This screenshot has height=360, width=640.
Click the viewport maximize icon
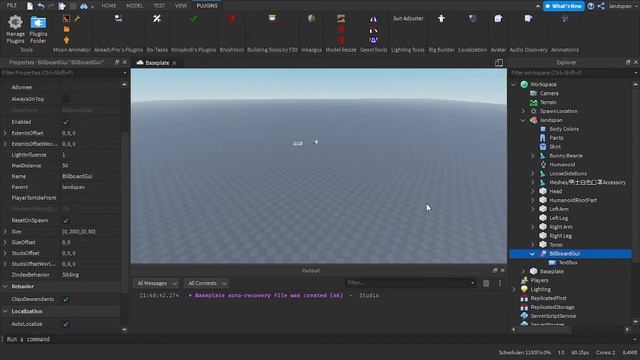499,62
